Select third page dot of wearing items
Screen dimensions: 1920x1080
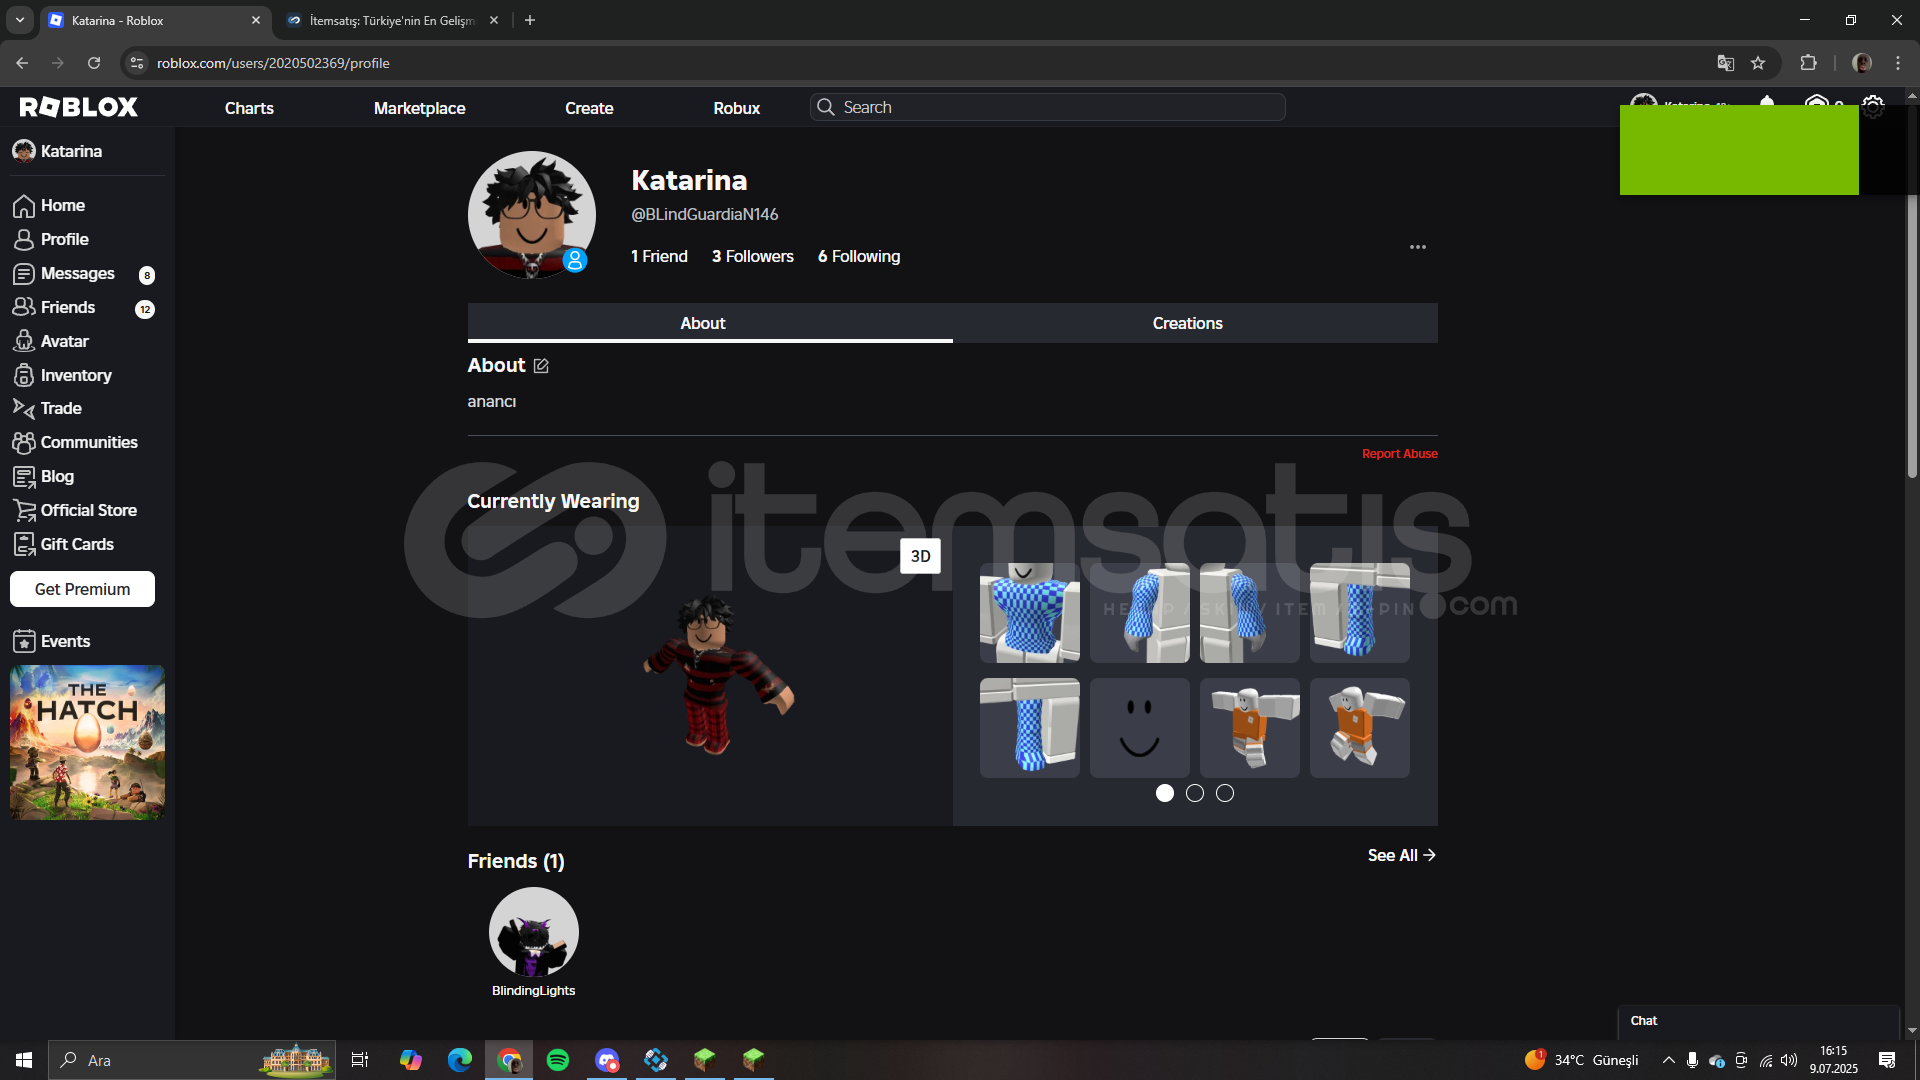coord(1225,793)
